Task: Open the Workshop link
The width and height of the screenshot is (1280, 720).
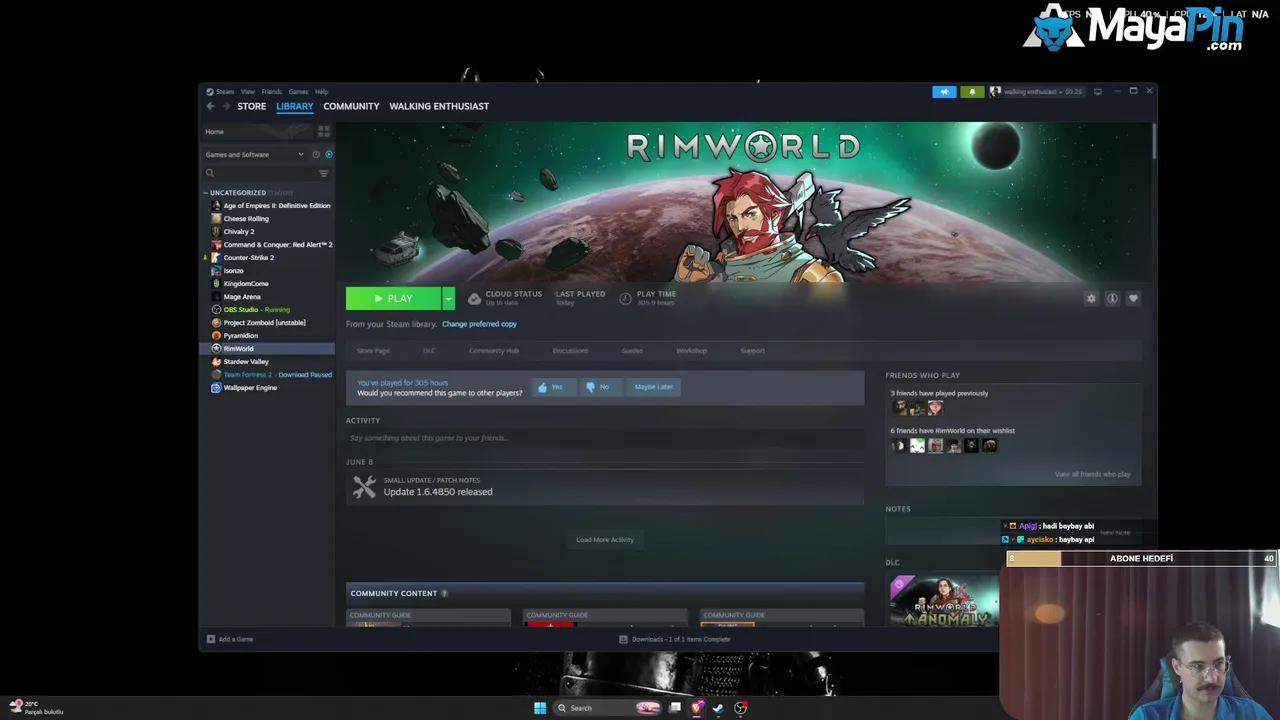Action: click(x=691, y=351)
